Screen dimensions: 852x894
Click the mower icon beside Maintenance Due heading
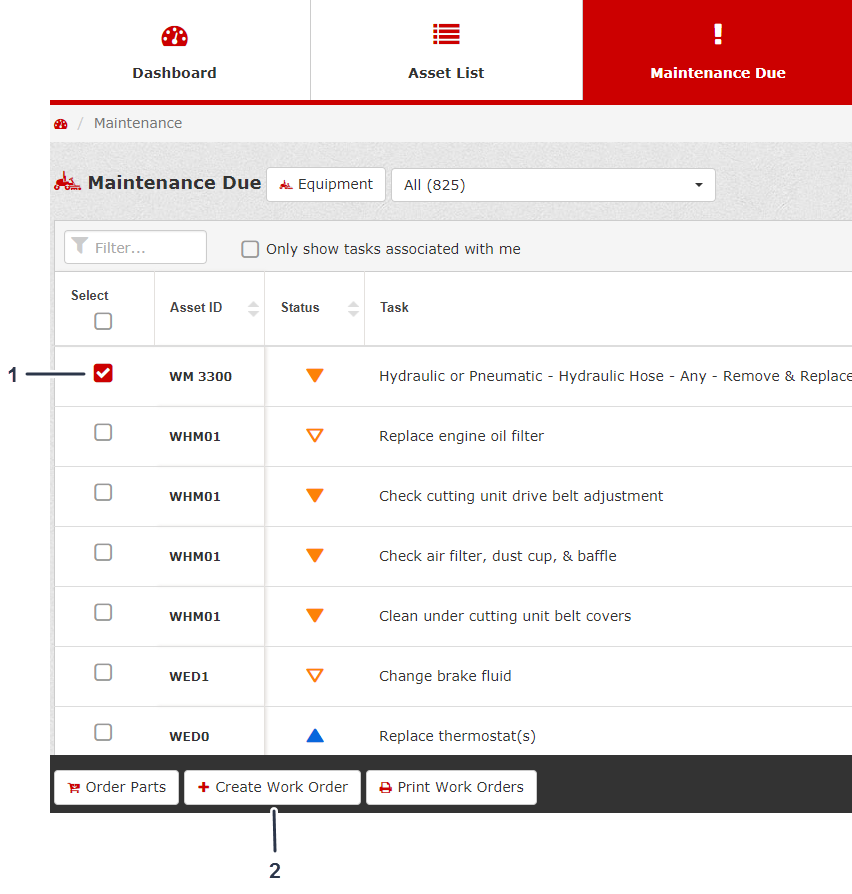[x=68, y=183]
